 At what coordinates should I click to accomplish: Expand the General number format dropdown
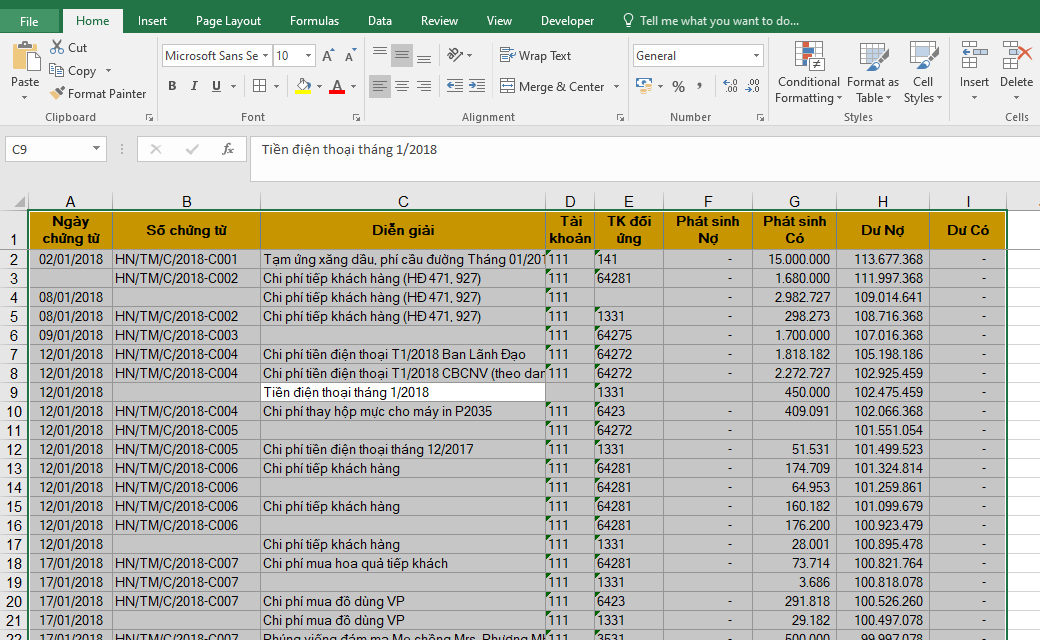point(756,56)
